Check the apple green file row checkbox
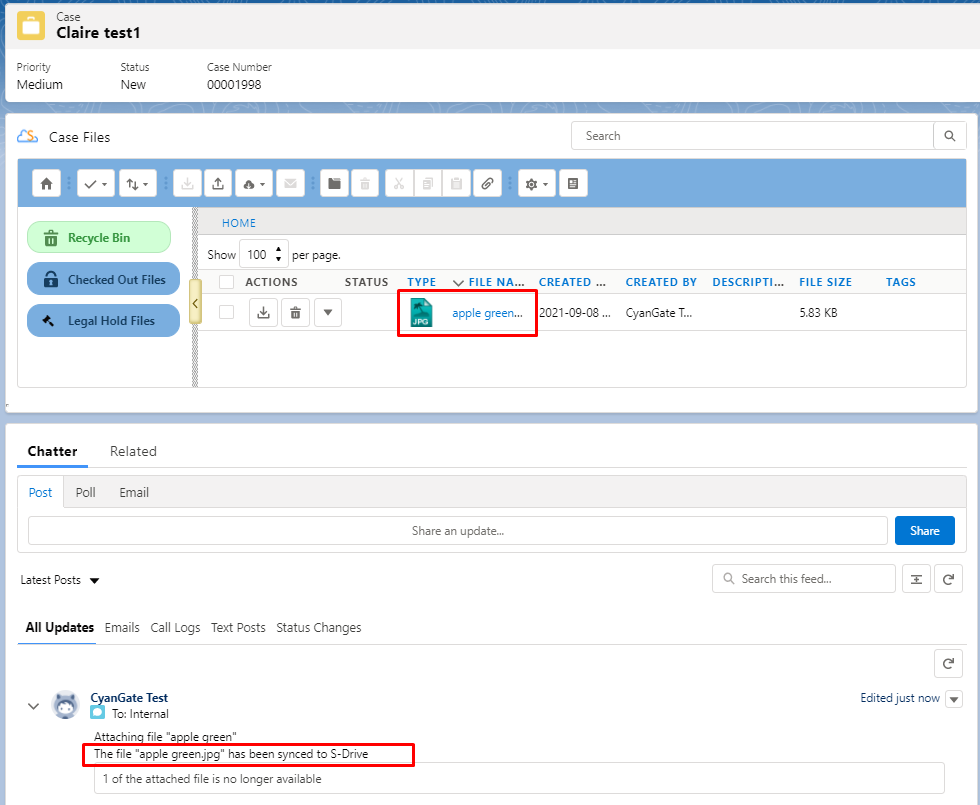Screen dimensions: 980x805 click(x=227, y=312)
